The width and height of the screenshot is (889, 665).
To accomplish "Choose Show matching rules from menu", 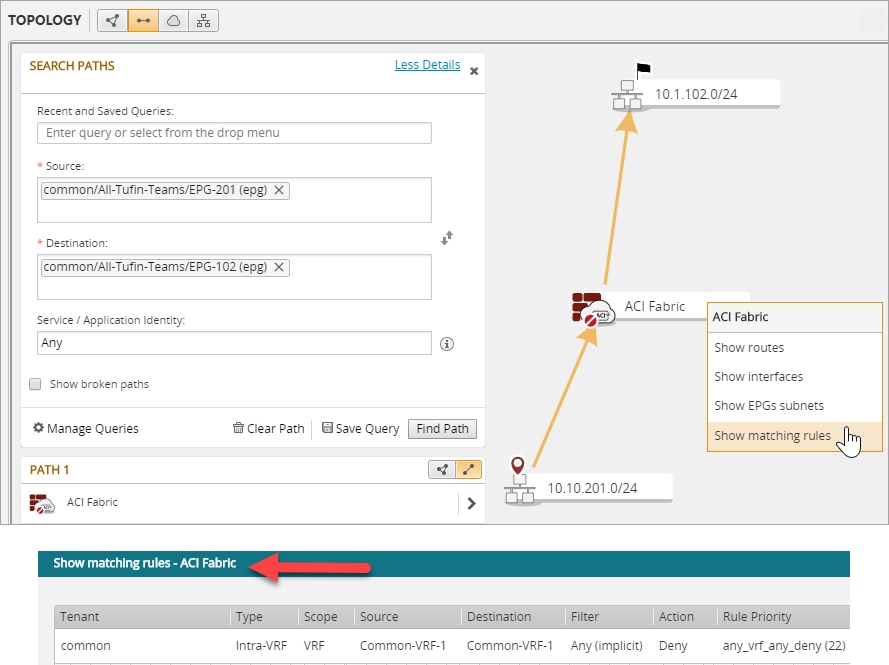I will click(x=772, y=436).
